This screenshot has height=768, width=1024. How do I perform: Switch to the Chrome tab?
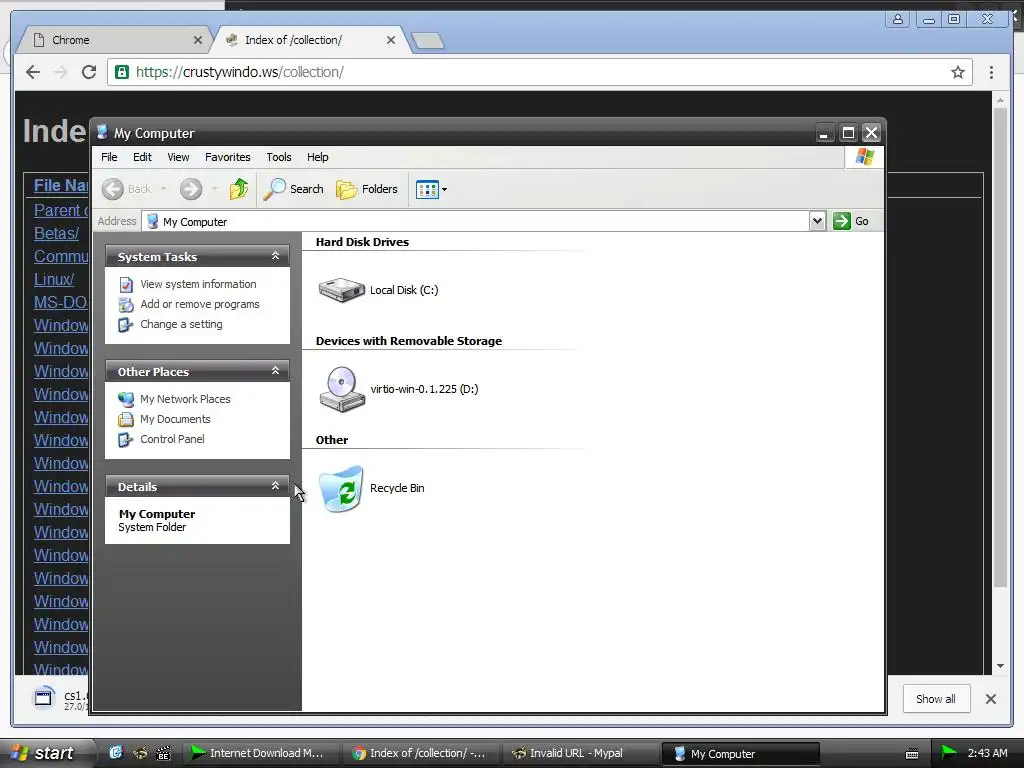tap(114, 40)
